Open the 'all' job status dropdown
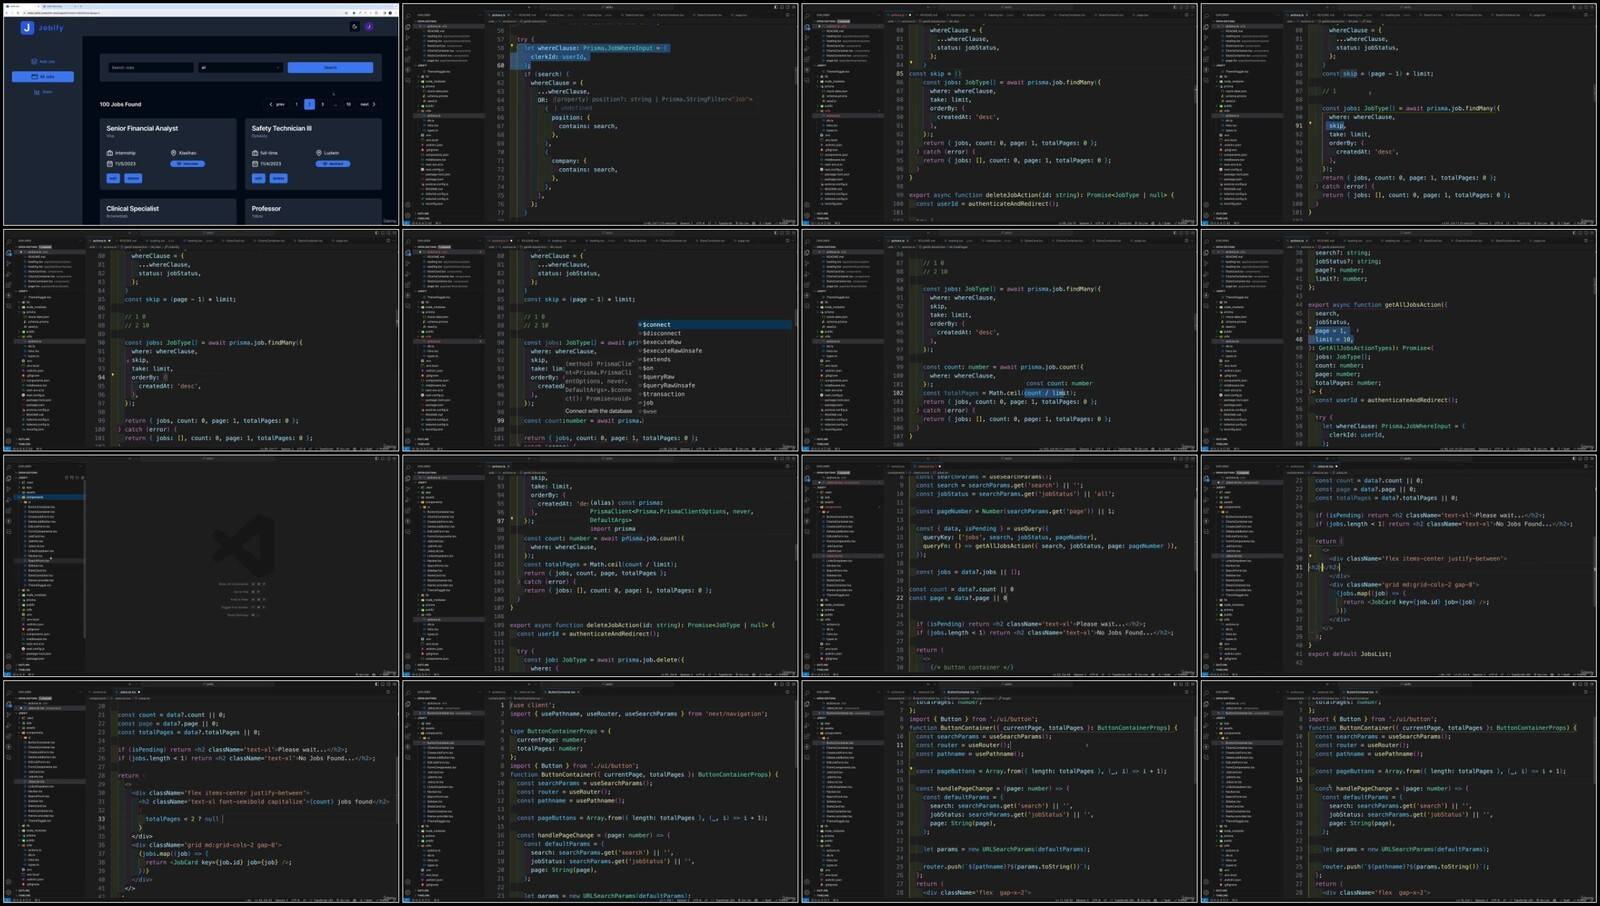The height and width of the screenshot is (906, 1600). point(240,67)
